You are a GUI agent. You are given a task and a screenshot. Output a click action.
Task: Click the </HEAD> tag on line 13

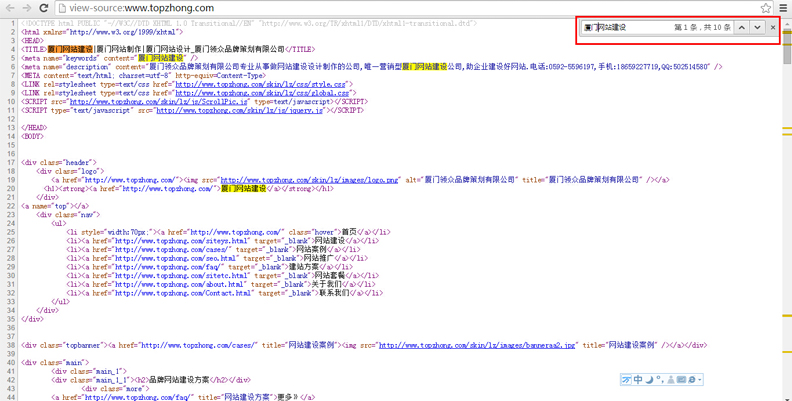point(34,128)
